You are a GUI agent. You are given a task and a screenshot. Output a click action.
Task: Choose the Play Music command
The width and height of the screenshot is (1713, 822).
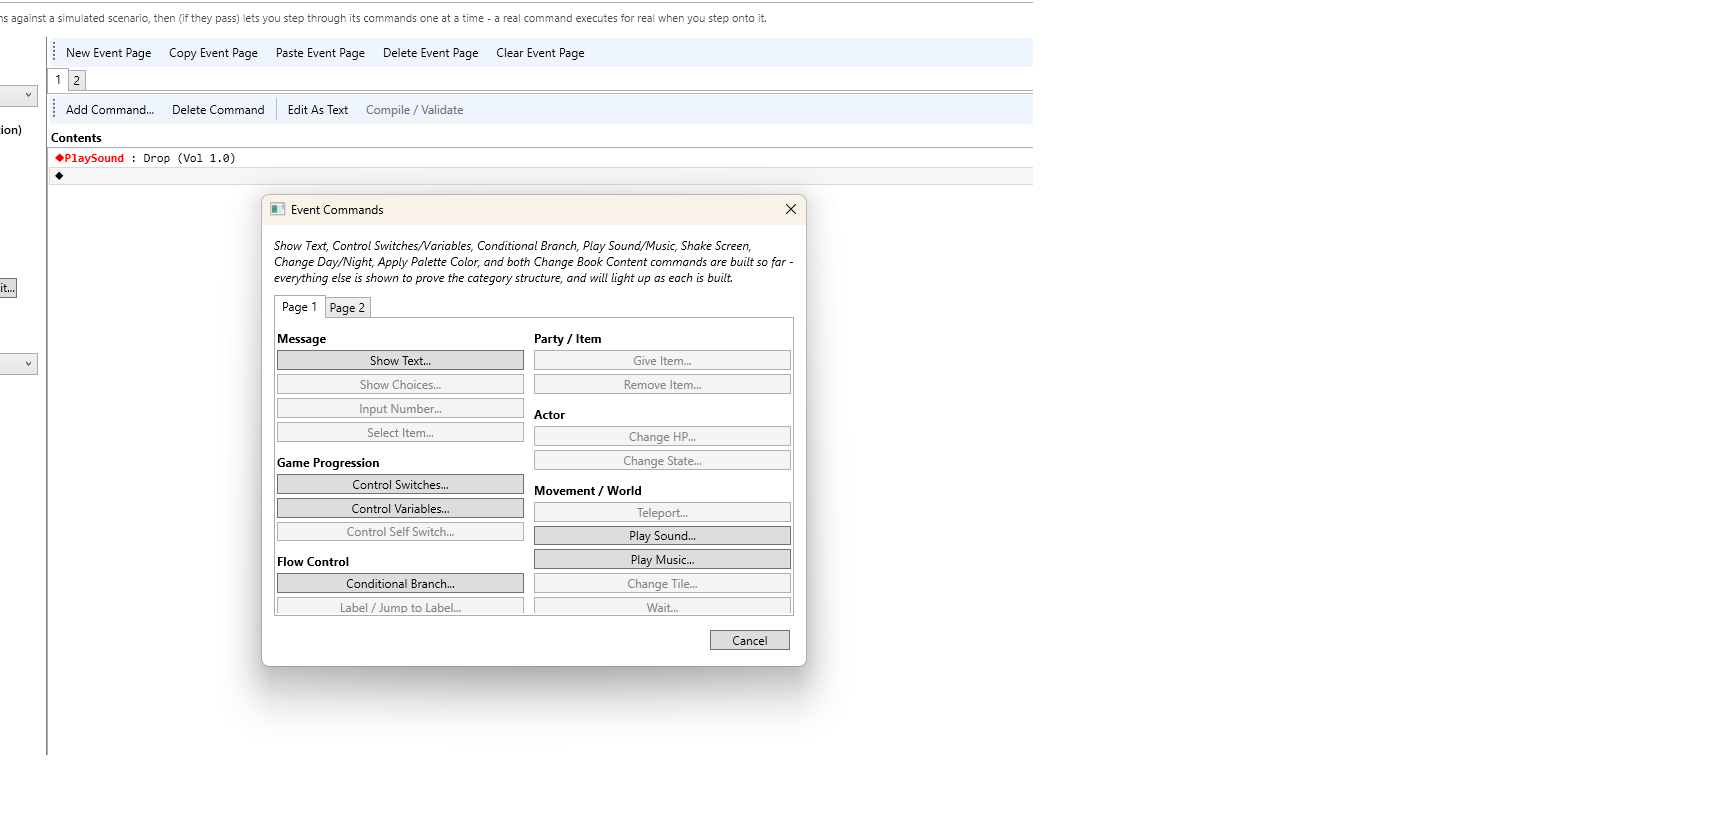(662, 560)
